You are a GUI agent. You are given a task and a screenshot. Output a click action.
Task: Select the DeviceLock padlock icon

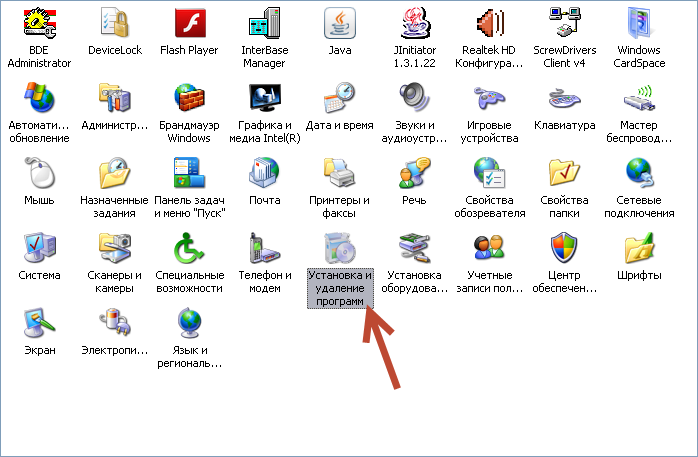tap(115, 24)
